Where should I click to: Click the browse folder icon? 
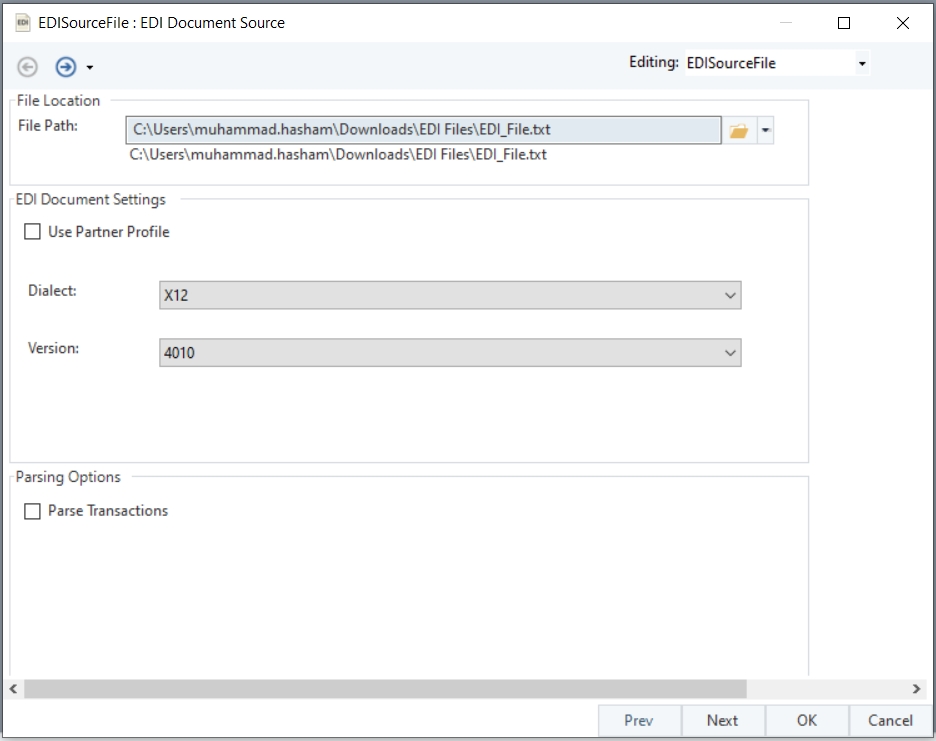pos(739,131)
